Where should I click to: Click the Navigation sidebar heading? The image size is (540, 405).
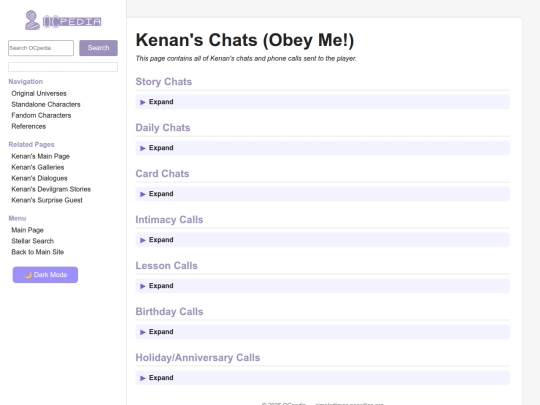[26, 82]
